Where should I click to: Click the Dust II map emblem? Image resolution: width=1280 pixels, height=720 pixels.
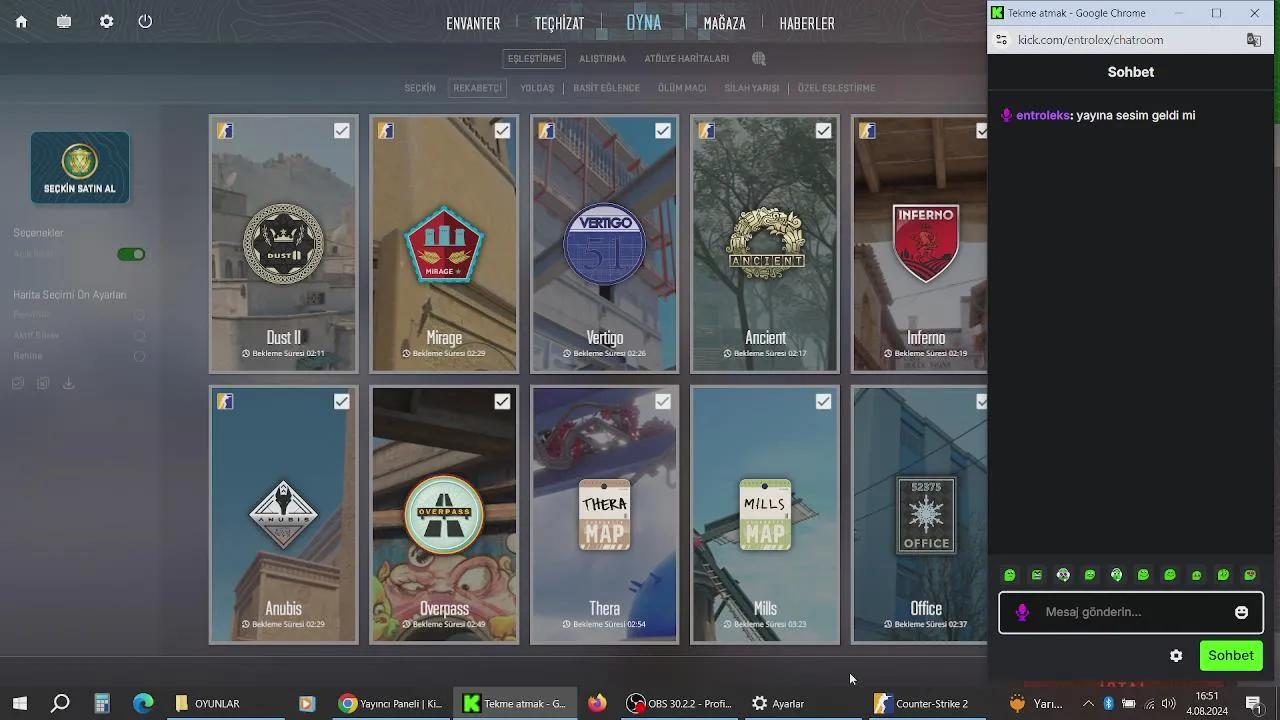pos(283,244)
